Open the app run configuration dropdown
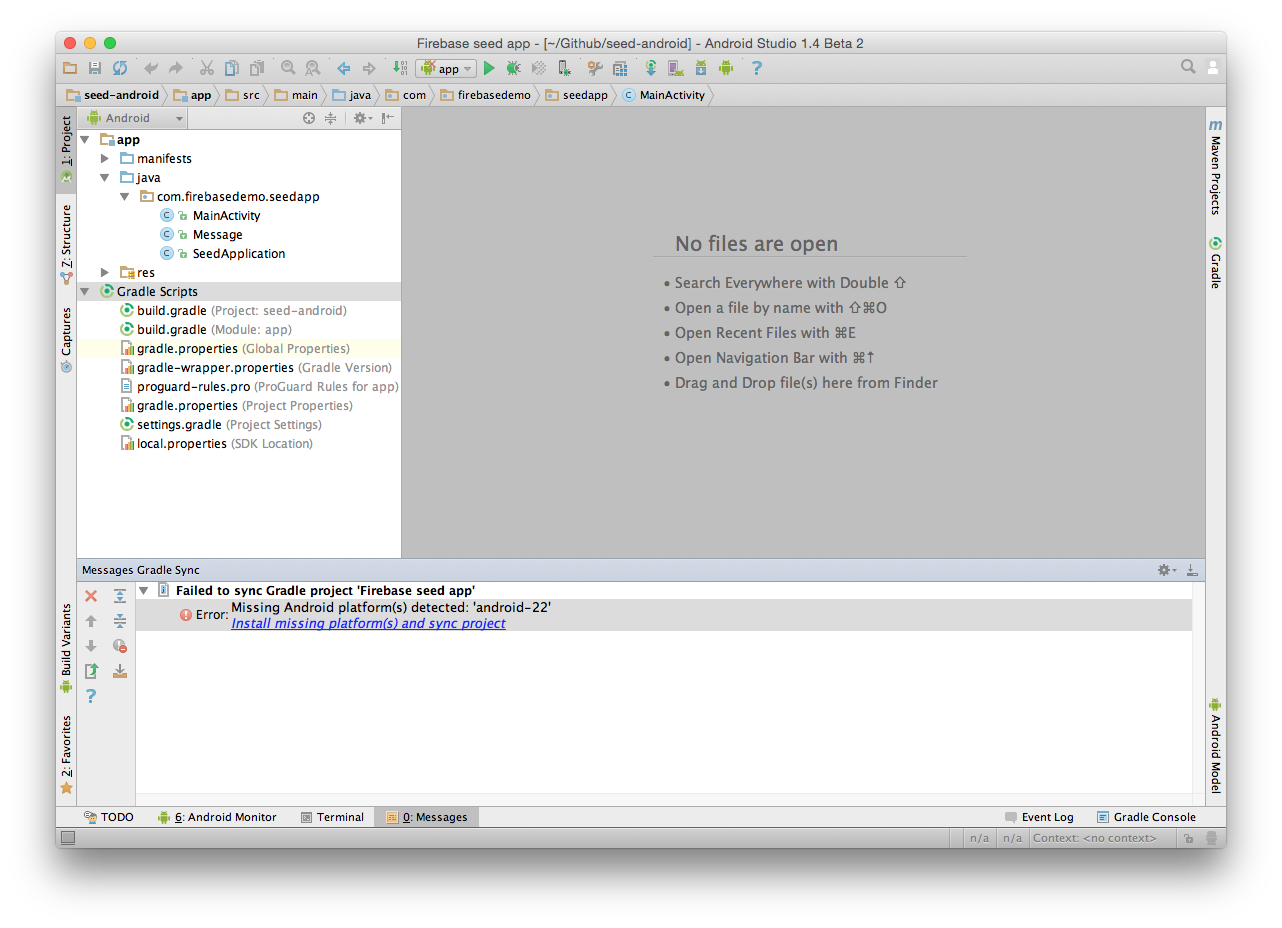This screenshot has height=928, width=1282. pos(446,68)
